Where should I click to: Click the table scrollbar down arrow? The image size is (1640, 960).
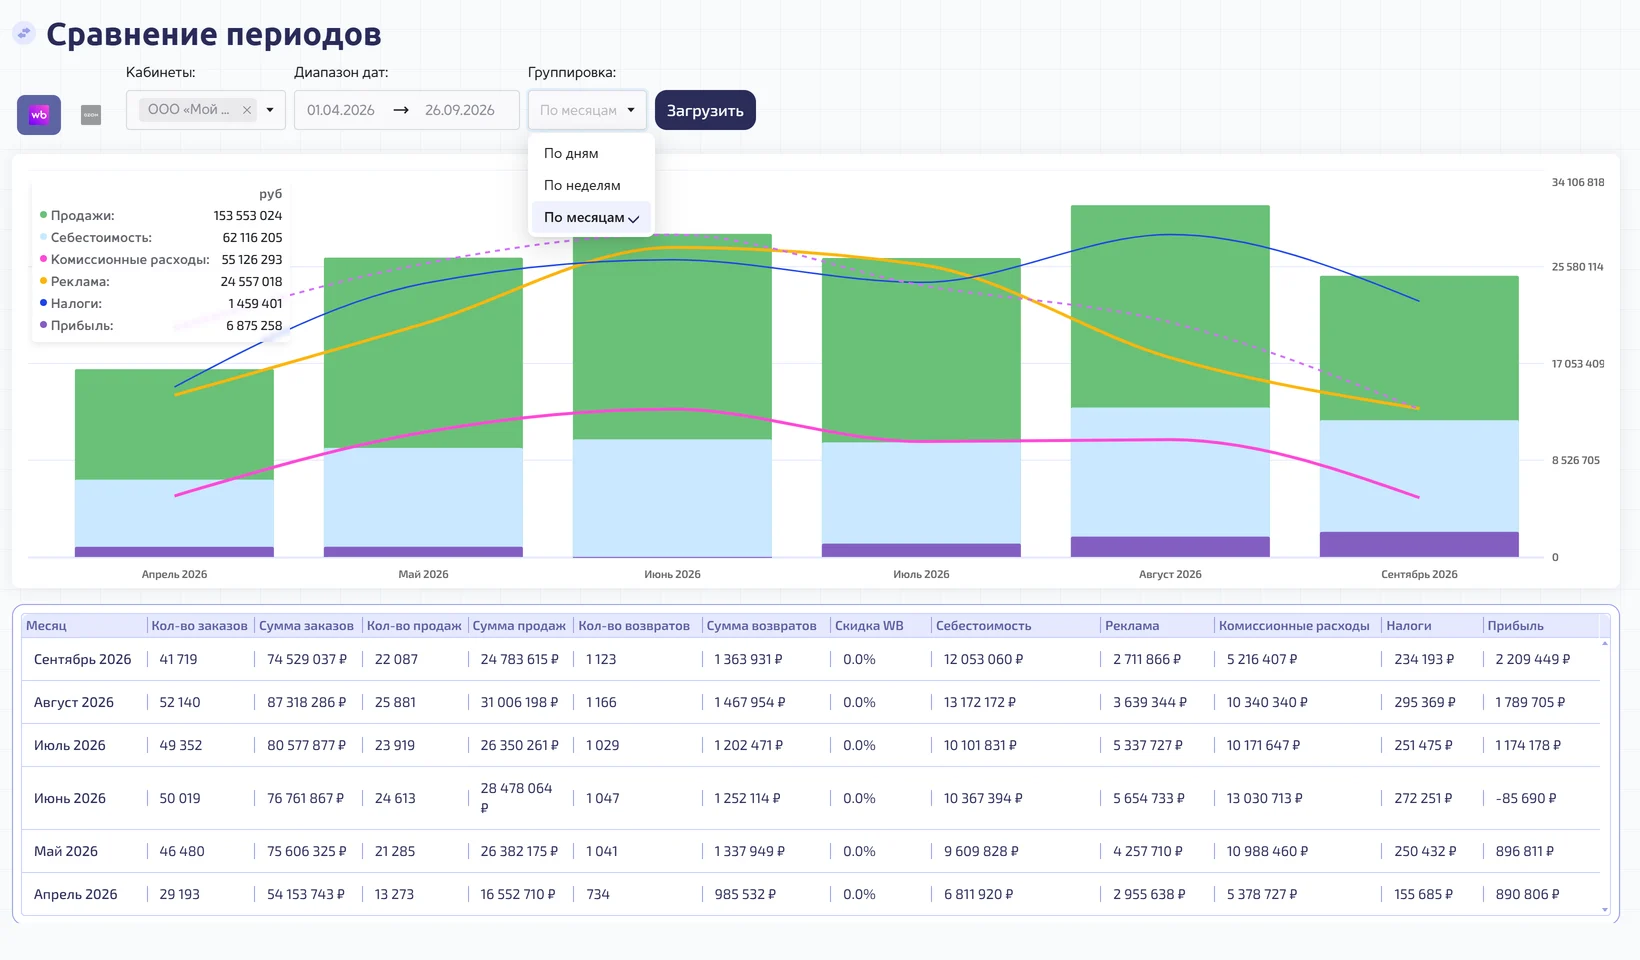point(1605,910)
